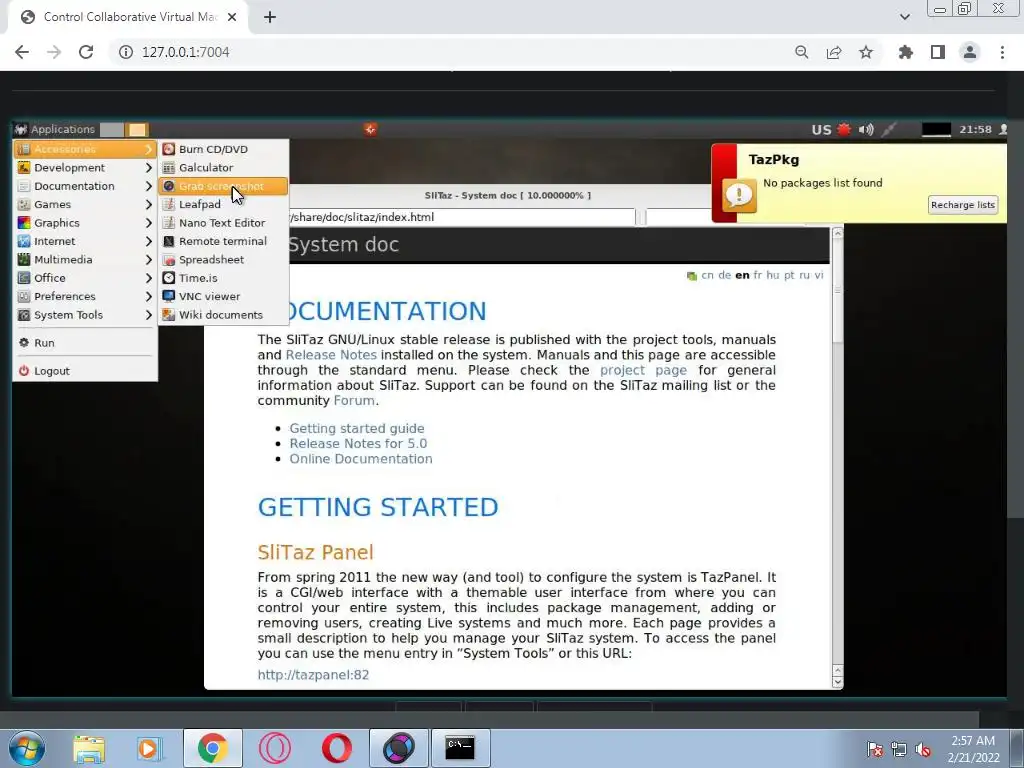Expand the Office submenu

click(85, 278)
